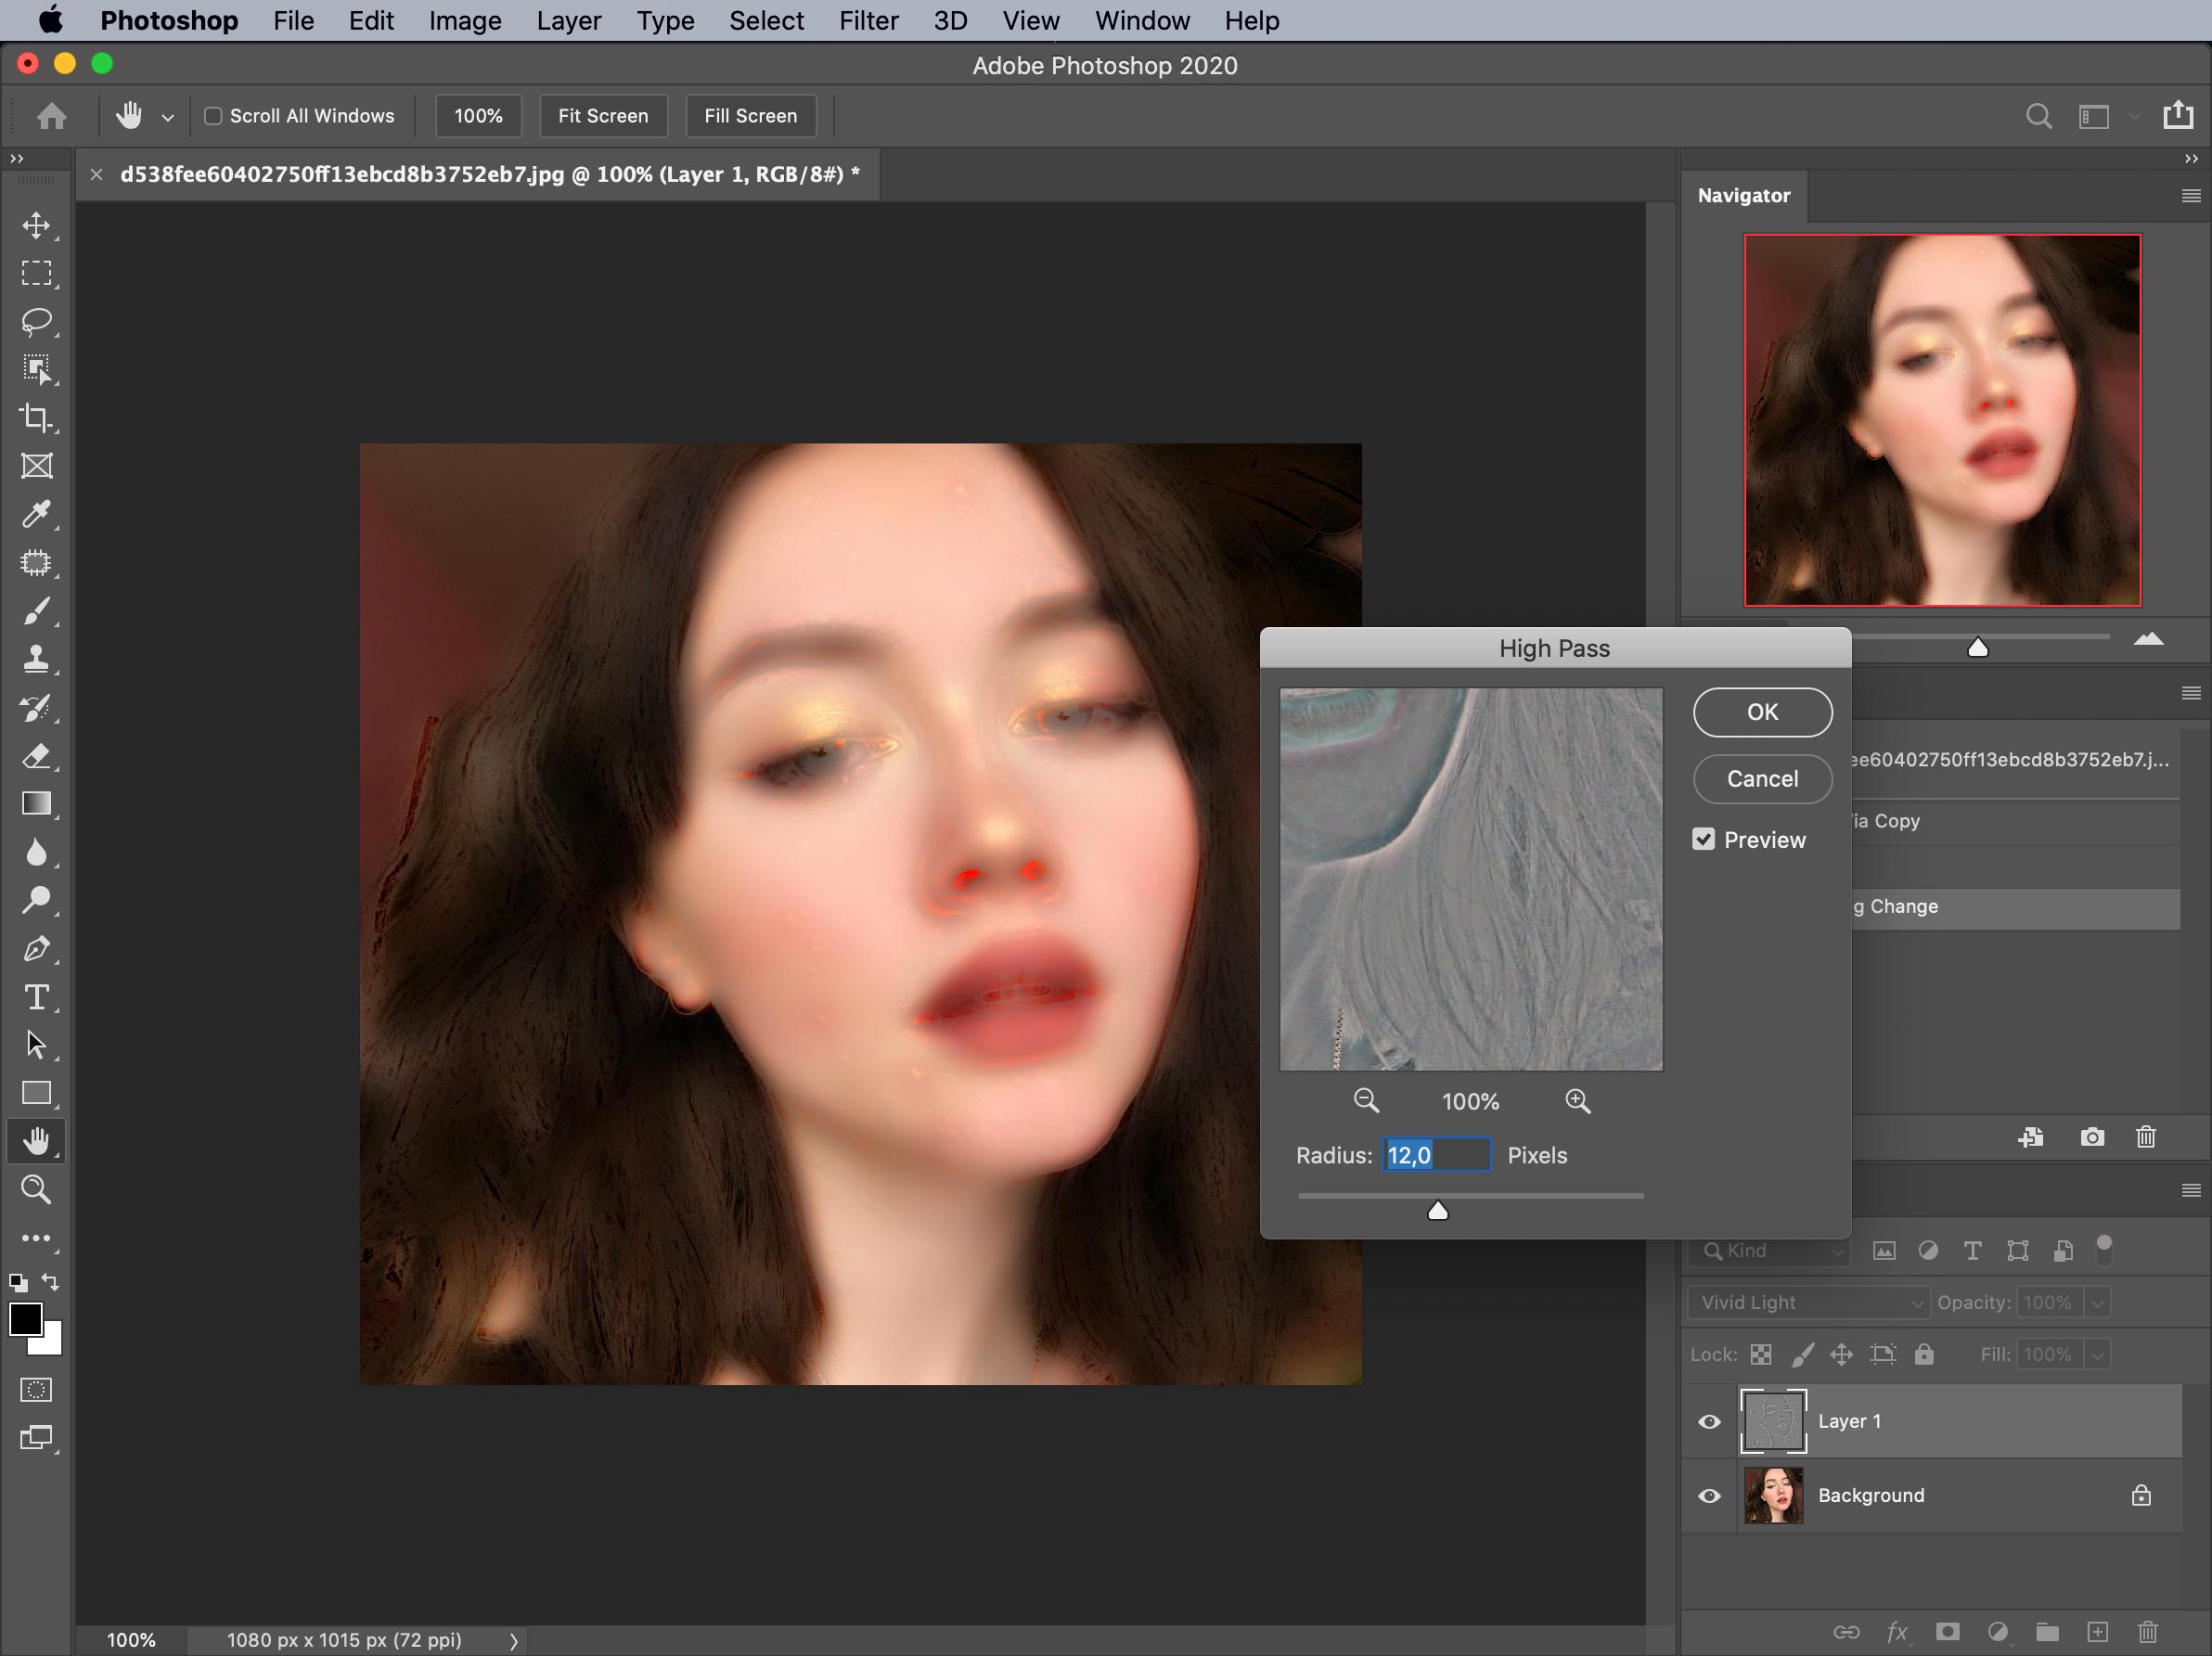Open the Kind filter dropdown
This screenshot has height=1656, width=2212.
click(1770, 1250)
